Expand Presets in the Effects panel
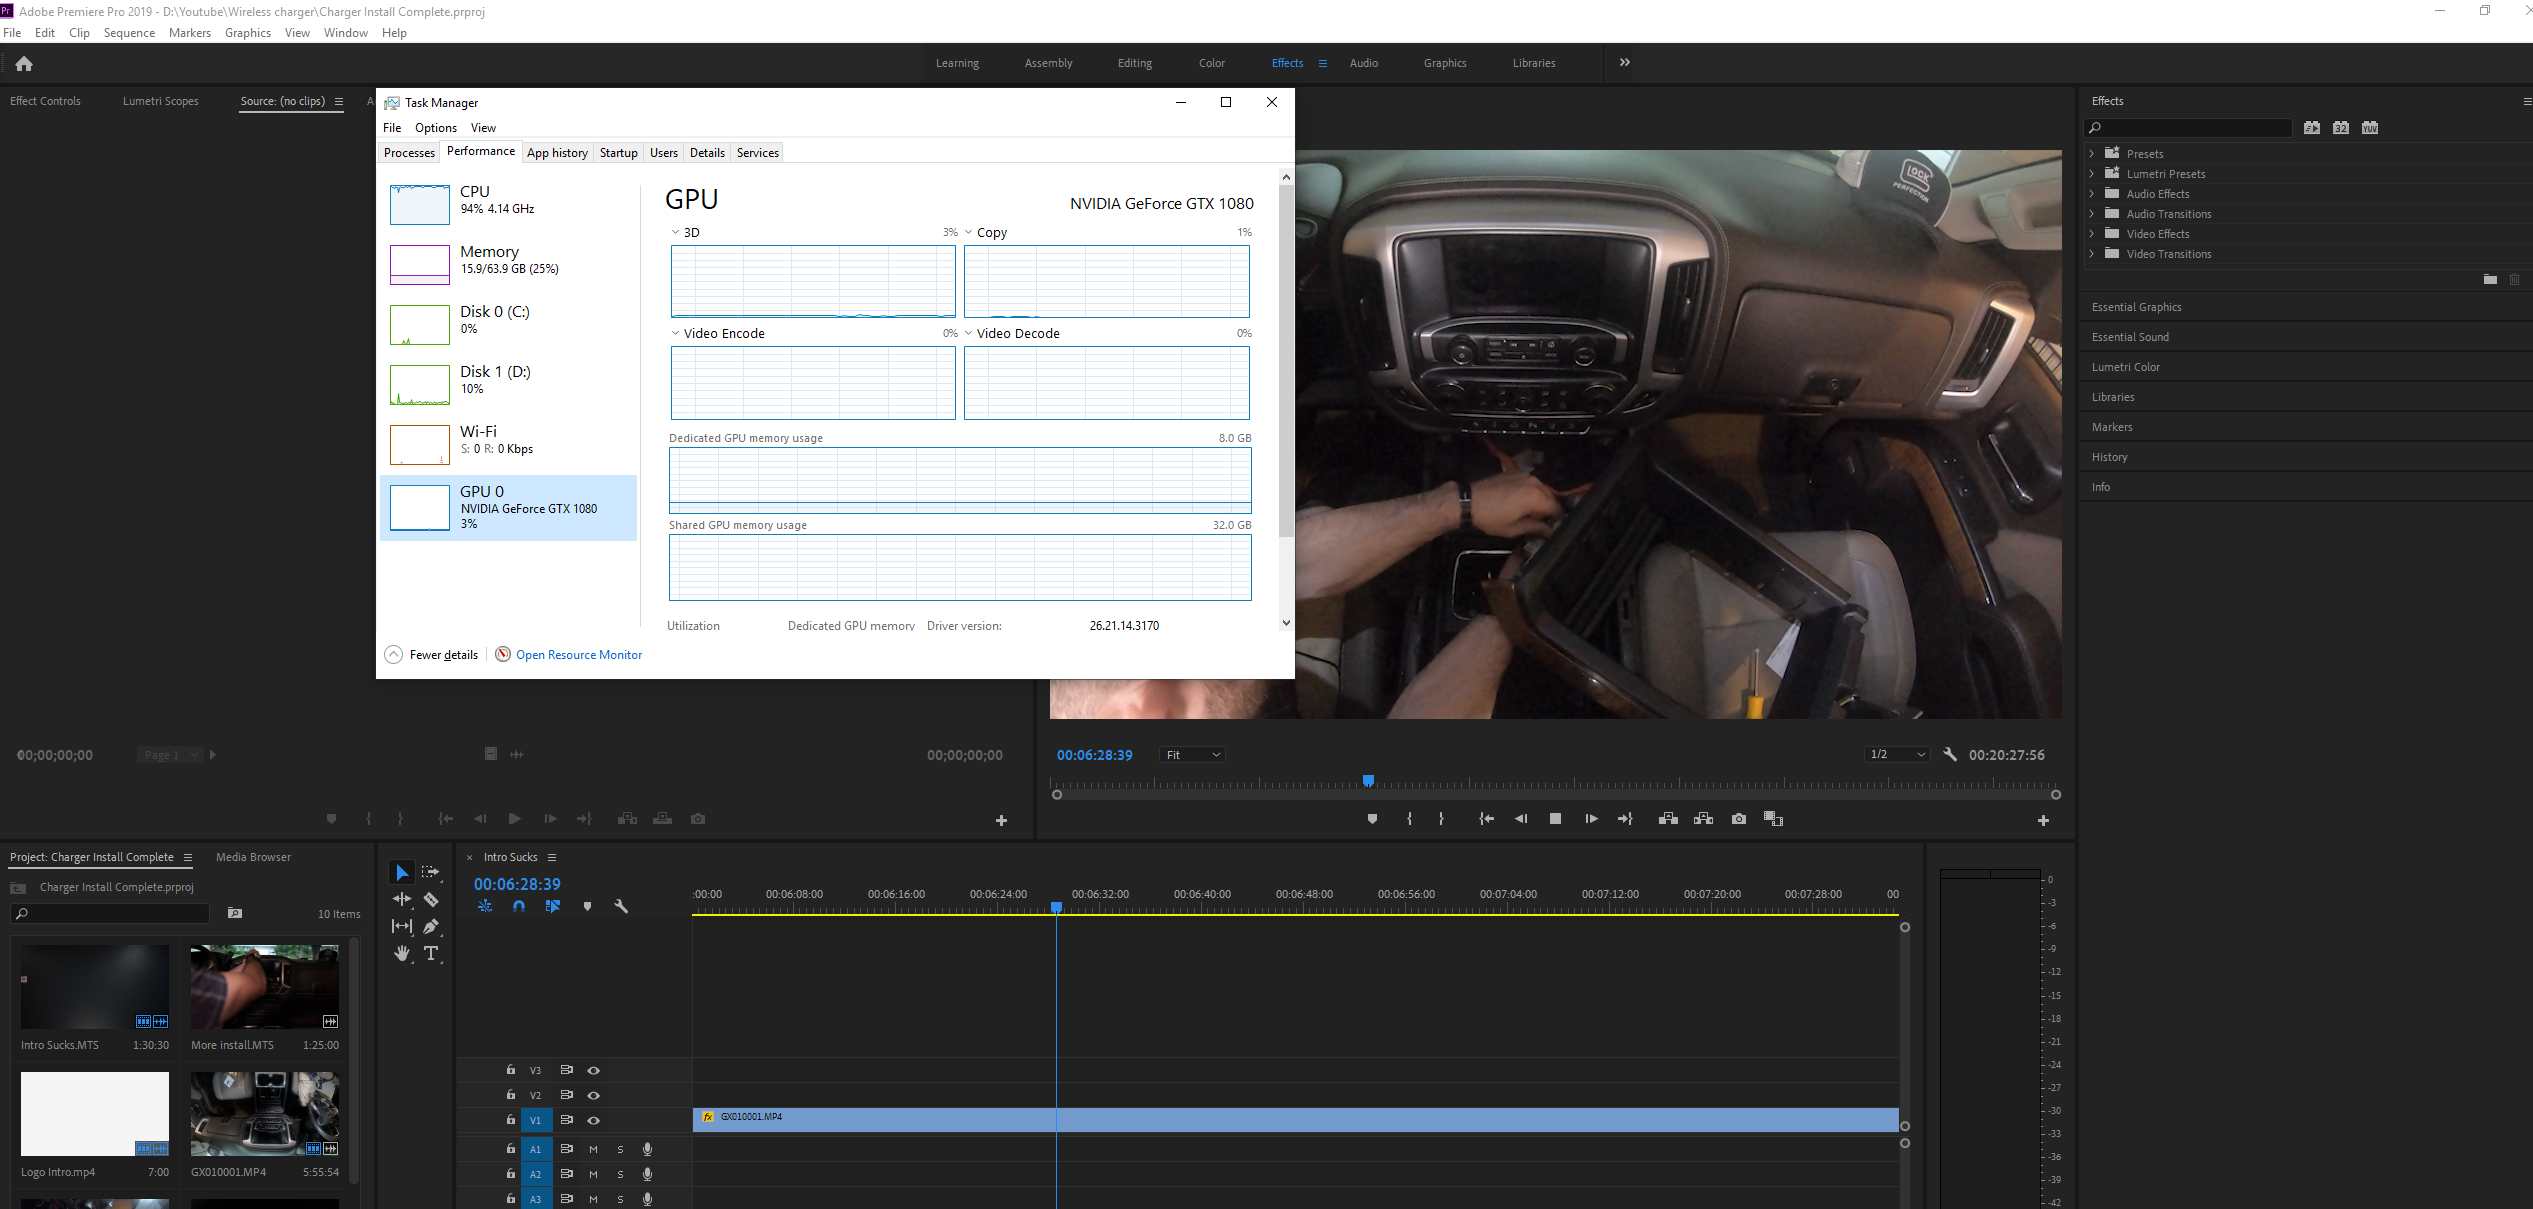 pos(2092,152)
